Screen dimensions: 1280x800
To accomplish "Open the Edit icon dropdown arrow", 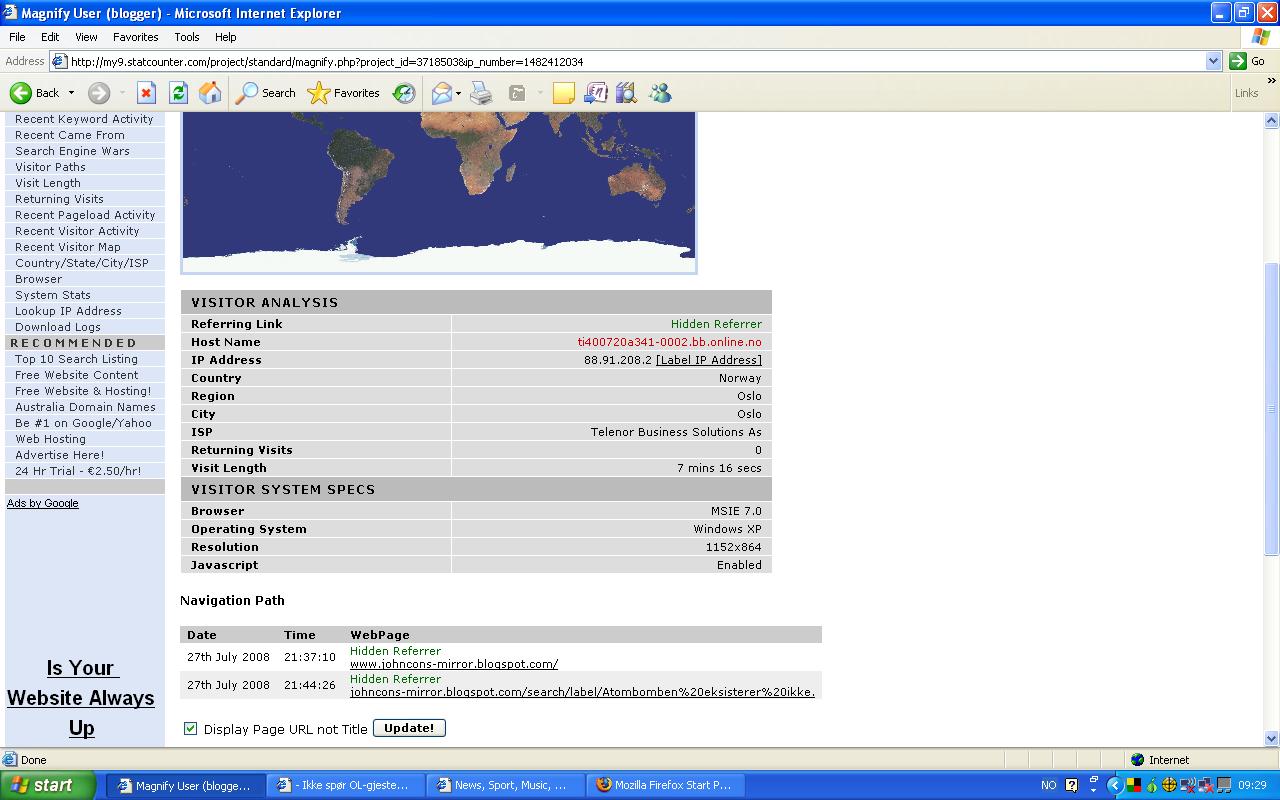I will (x=540, y=93).
